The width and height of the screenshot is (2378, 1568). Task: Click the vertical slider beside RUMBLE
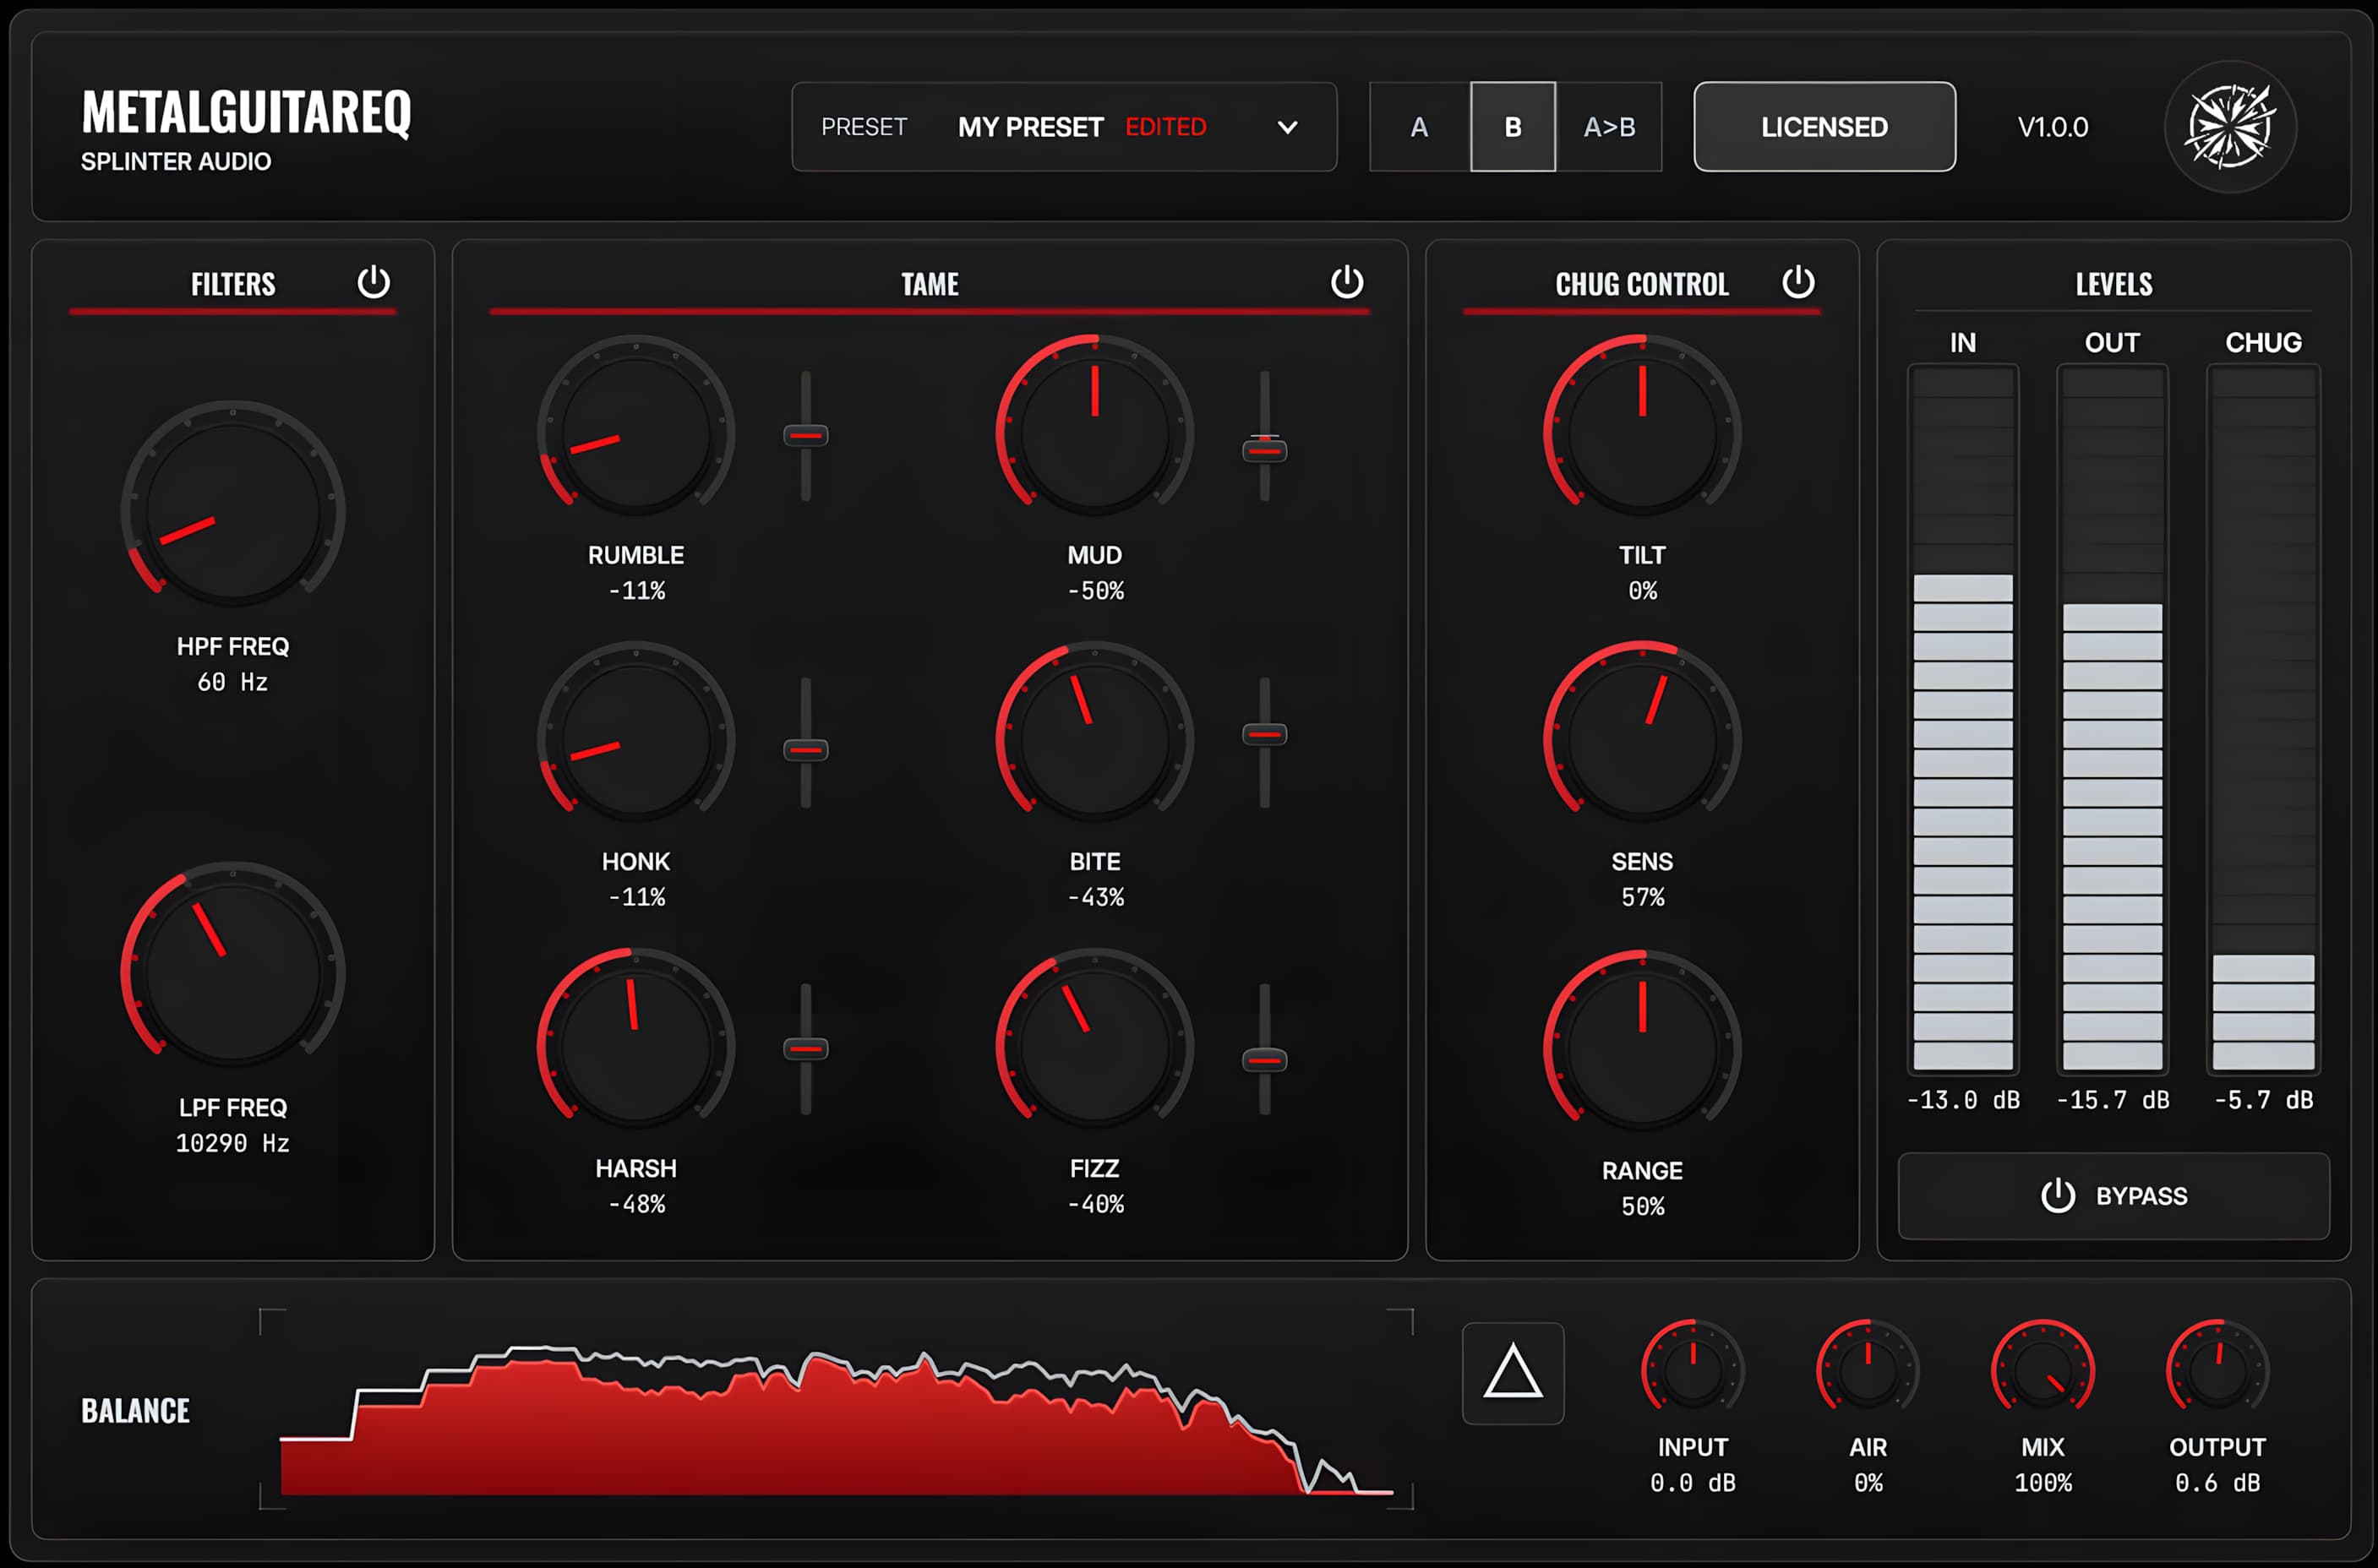(x=806, y=436)
